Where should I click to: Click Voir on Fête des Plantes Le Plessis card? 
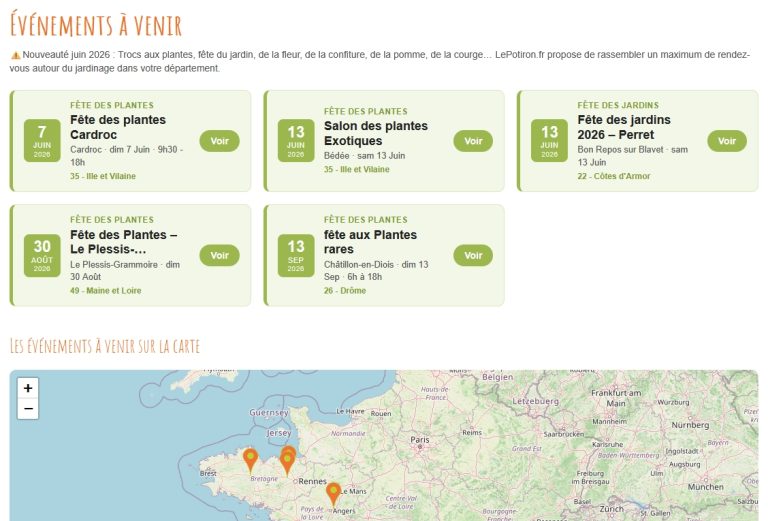[x=219, y=256]
